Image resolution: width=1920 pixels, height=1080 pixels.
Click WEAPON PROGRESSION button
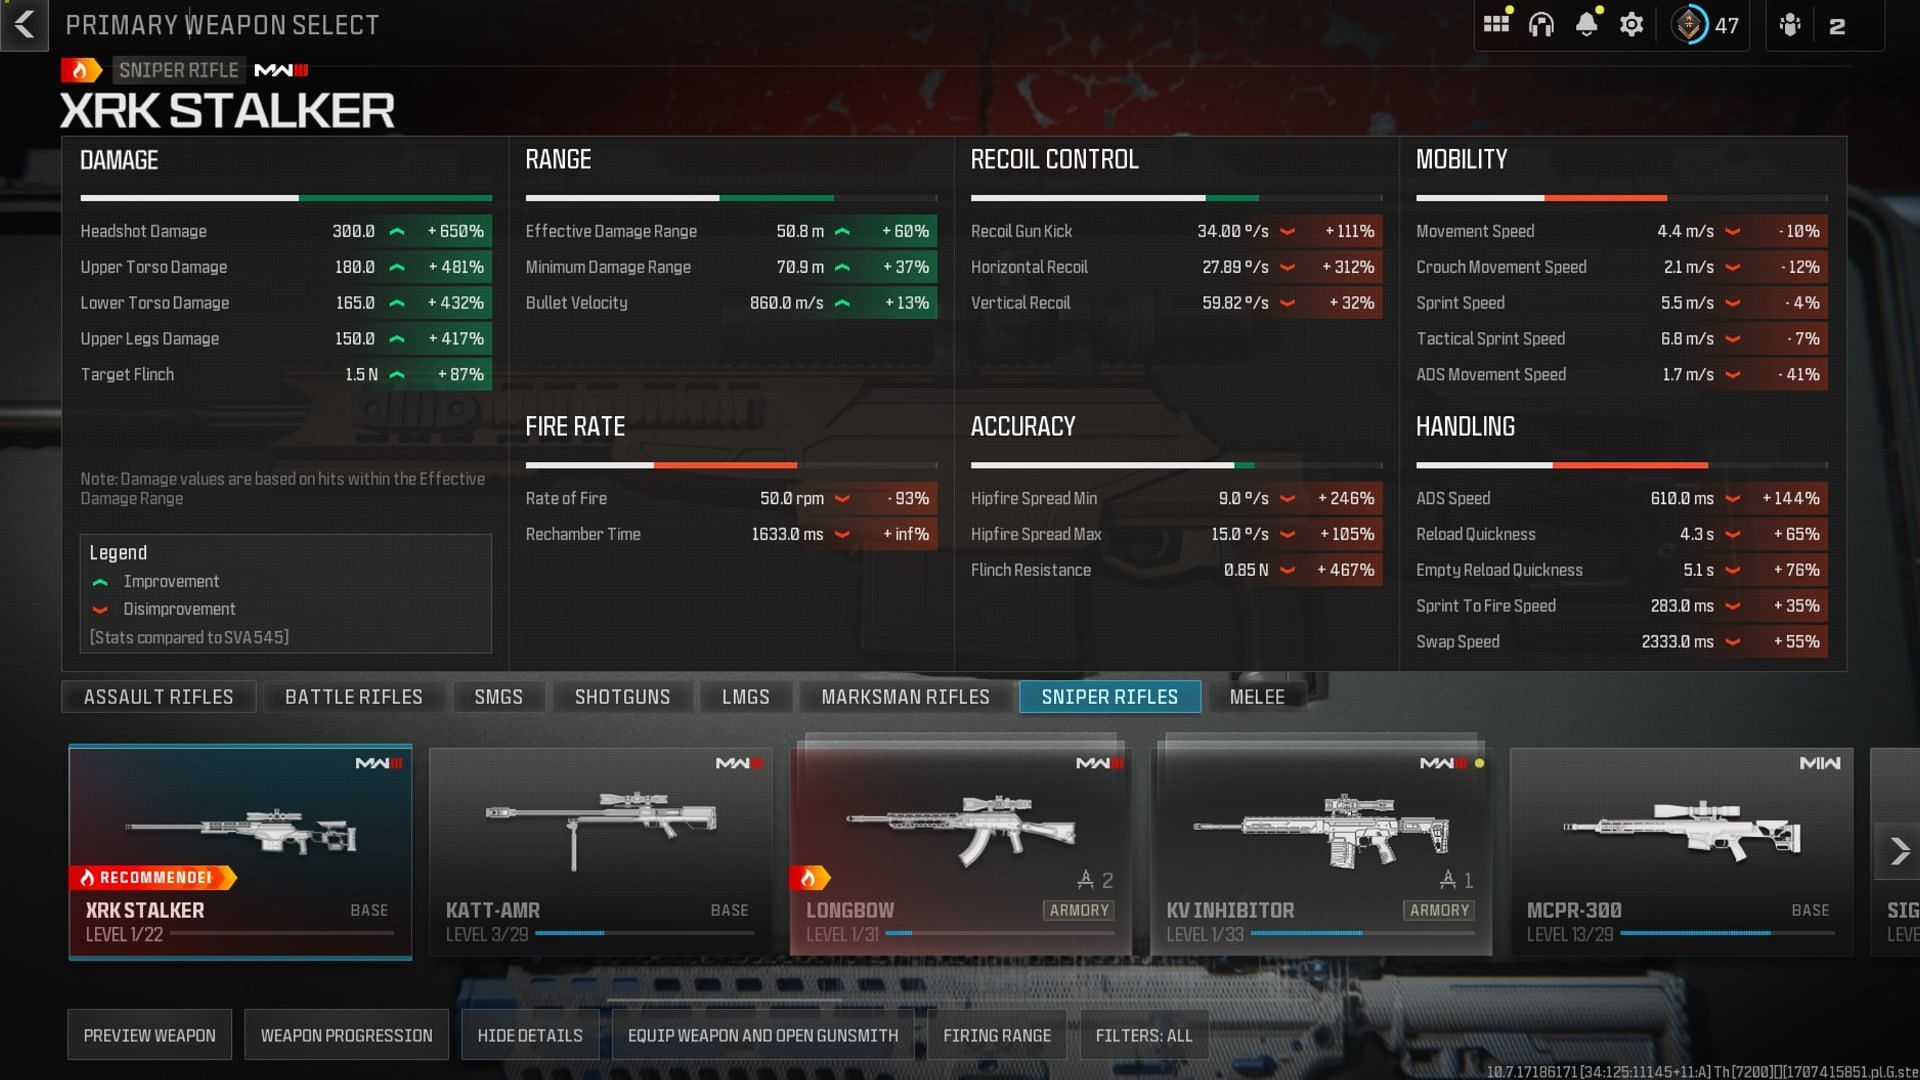(x=347, y=1036)
